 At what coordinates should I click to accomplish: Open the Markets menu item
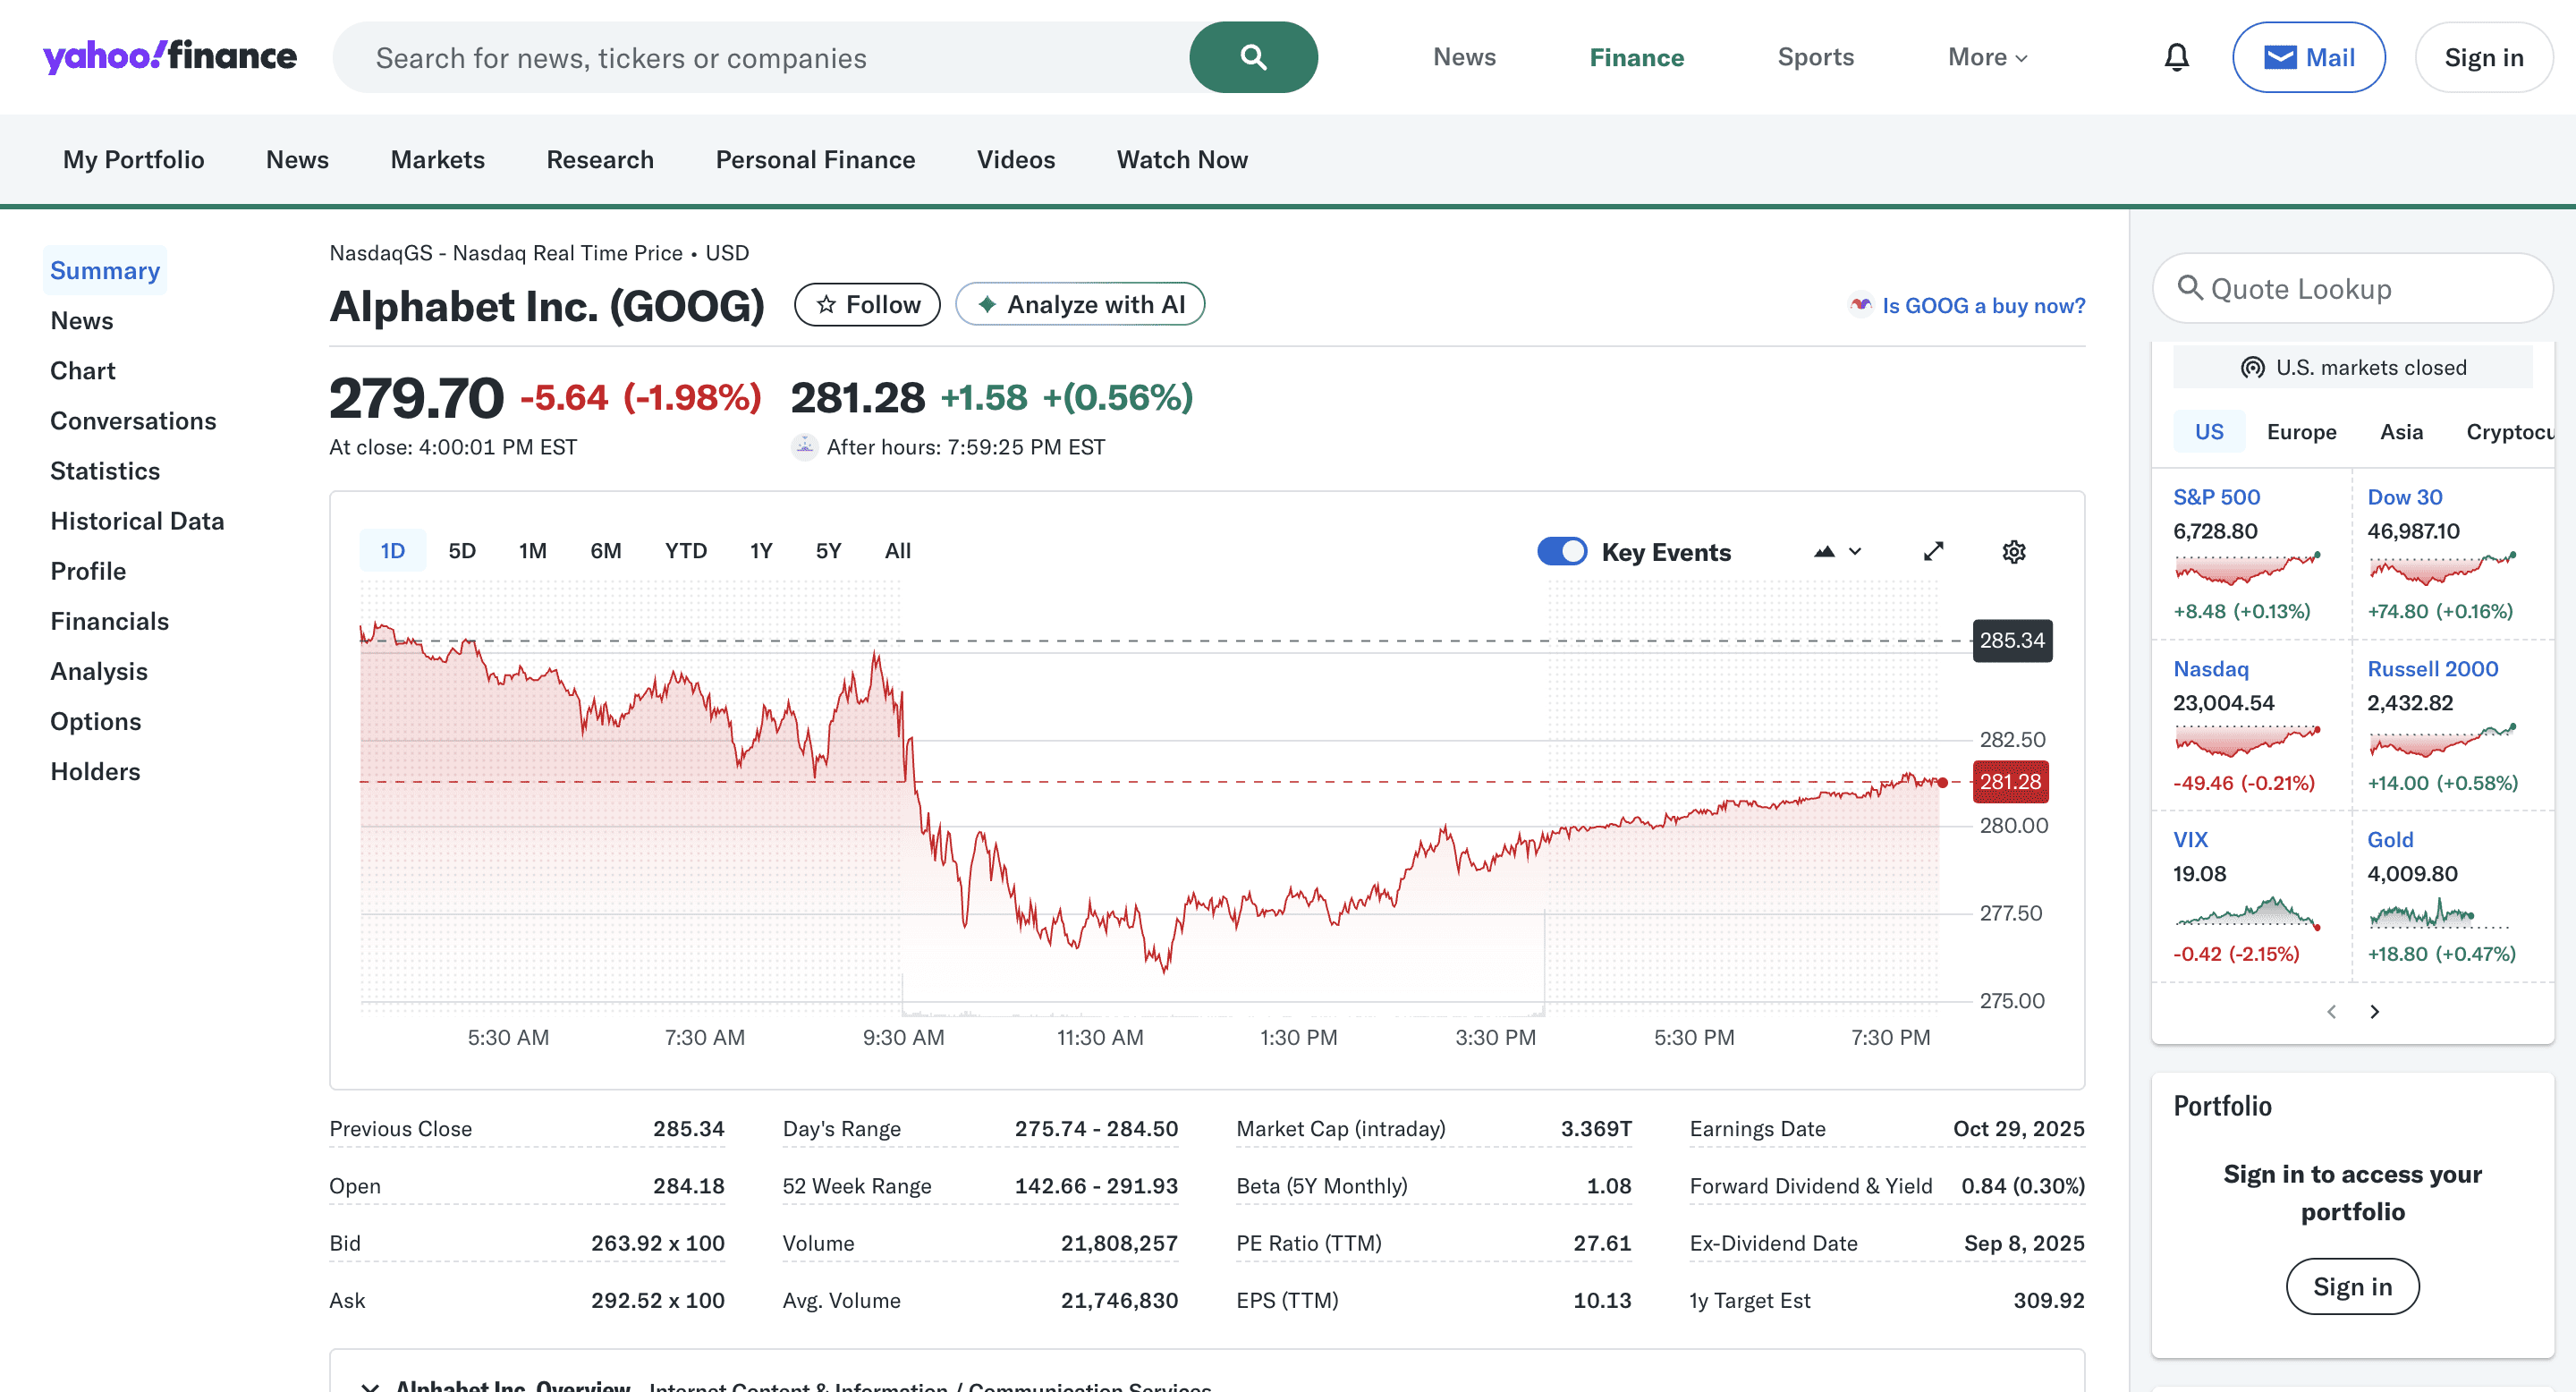pyautogui.click(x=437, y=159)
